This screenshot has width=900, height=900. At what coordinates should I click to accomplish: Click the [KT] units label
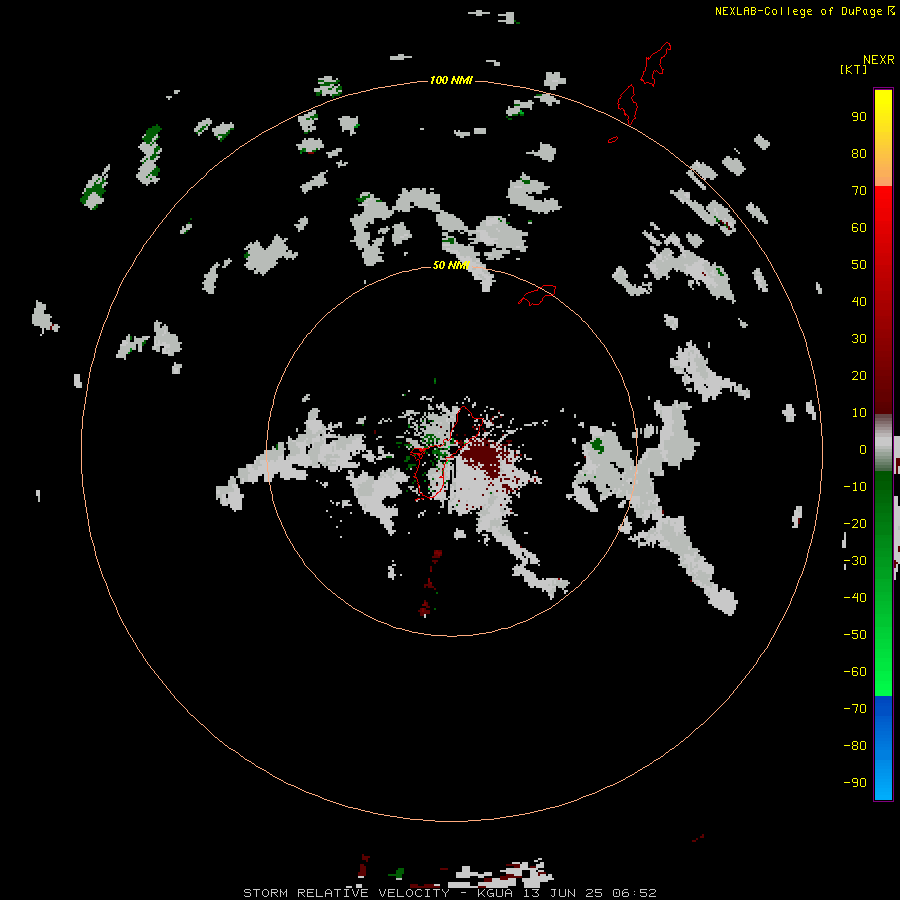pyautogui.click(x=853, y=69)
